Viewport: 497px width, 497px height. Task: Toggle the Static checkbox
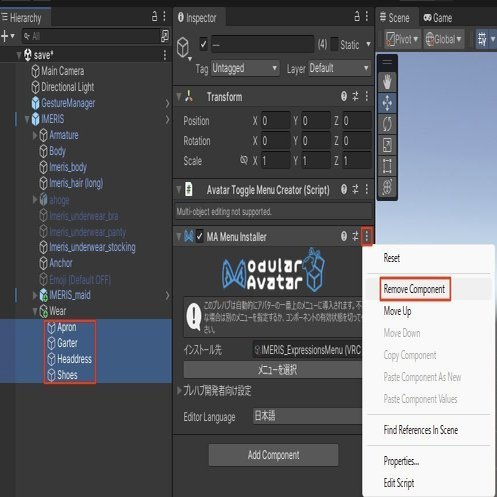point(334,44)
